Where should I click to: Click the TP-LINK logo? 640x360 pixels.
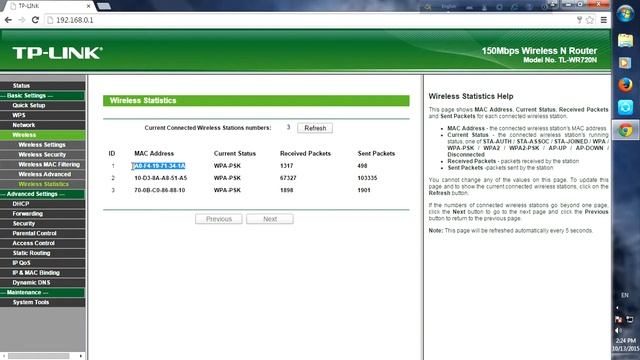[57, 53]
